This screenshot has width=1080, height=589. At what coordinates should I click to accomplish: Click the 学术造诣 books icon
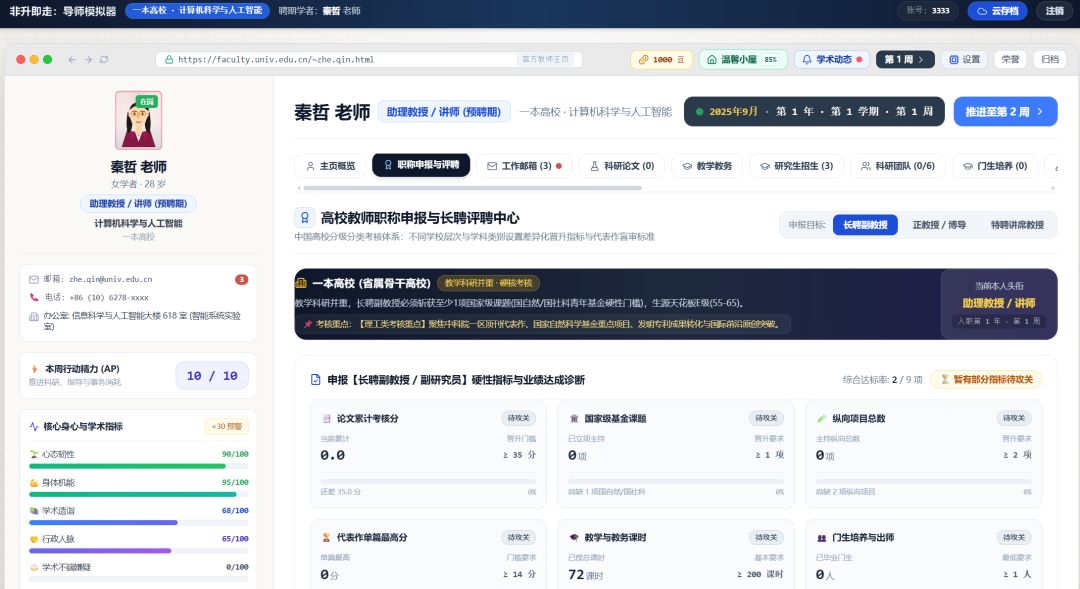click(x=34, y=511)
